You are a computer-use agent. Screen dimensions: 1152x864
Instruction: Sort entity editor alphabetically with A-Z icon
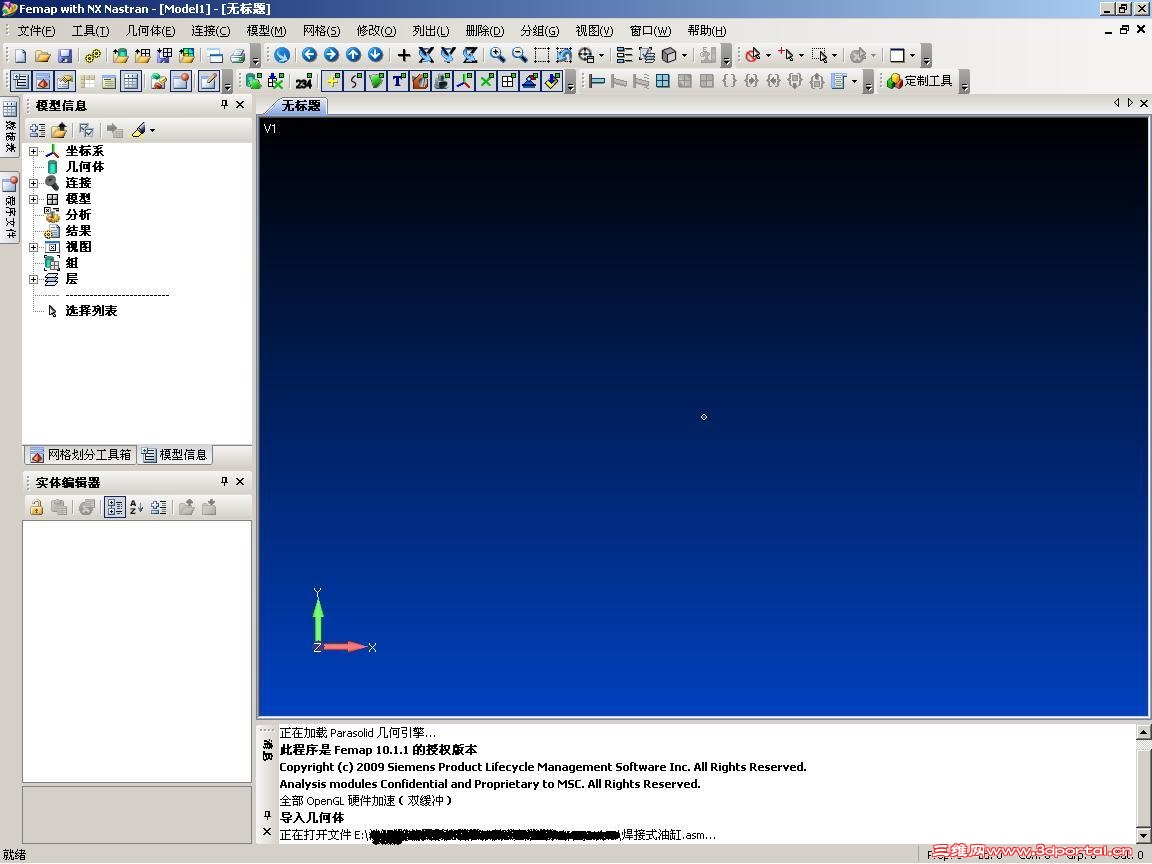[x=136, y=507]
